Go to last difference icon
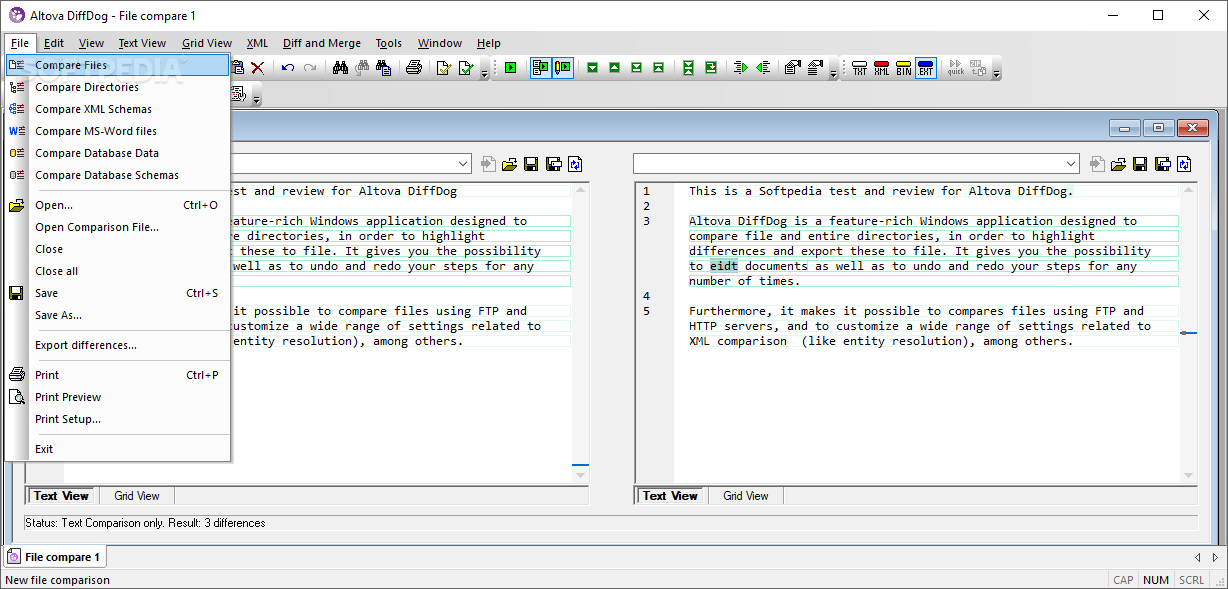 636,68
